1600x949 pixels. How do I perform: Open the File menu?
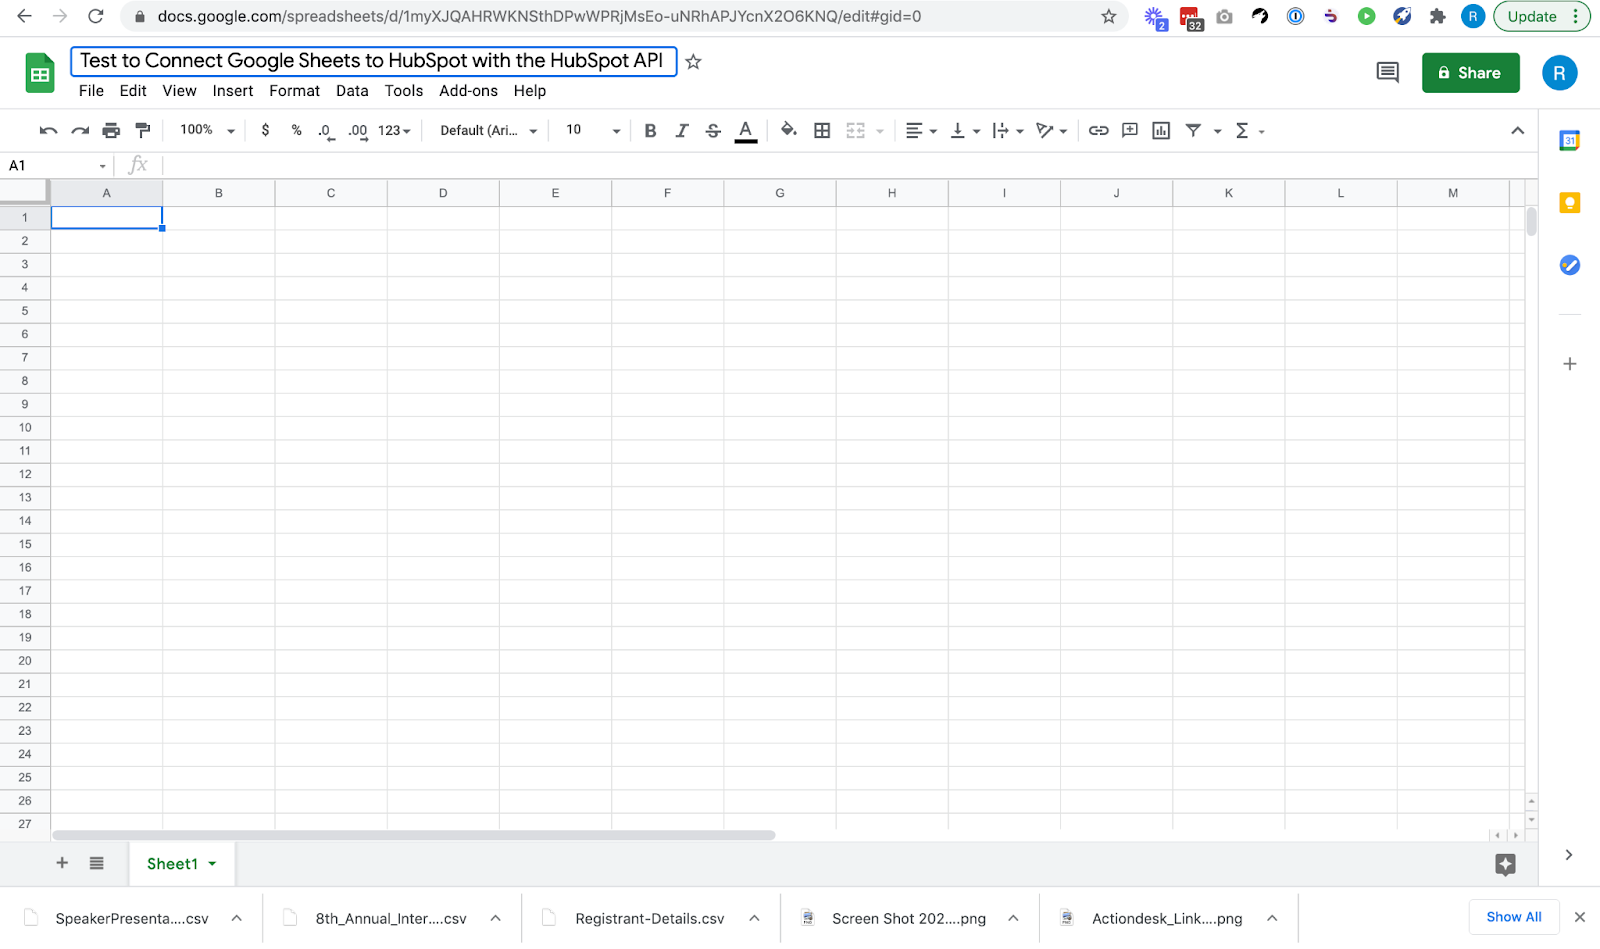(x=91, y=91)
